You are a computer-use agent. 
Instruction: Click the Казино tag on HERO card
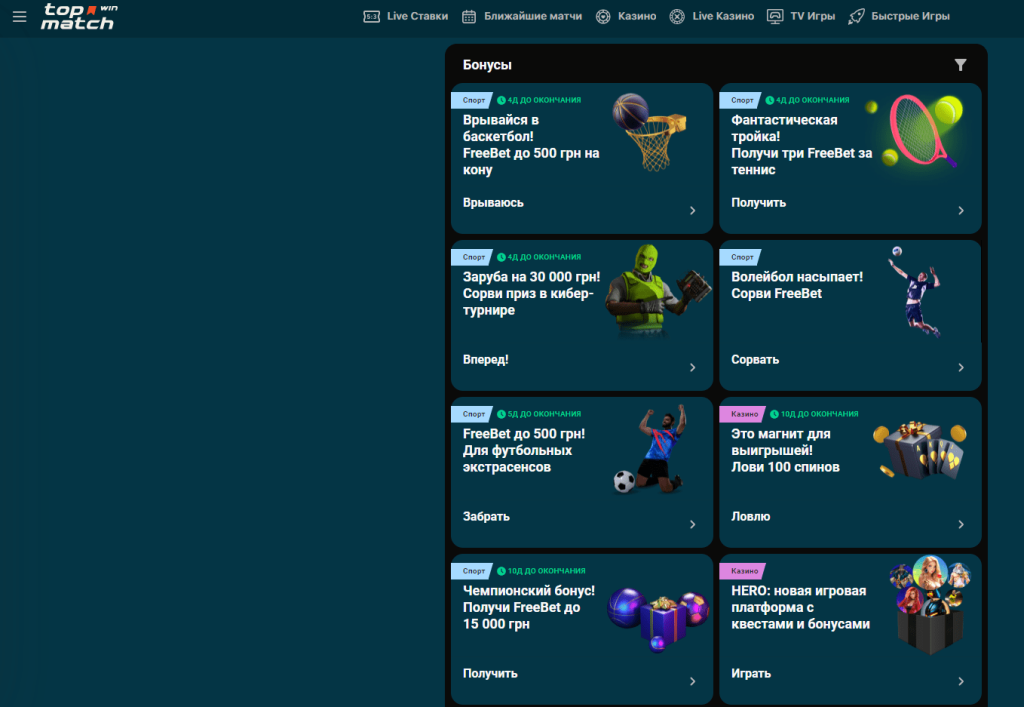pos(744,571)
